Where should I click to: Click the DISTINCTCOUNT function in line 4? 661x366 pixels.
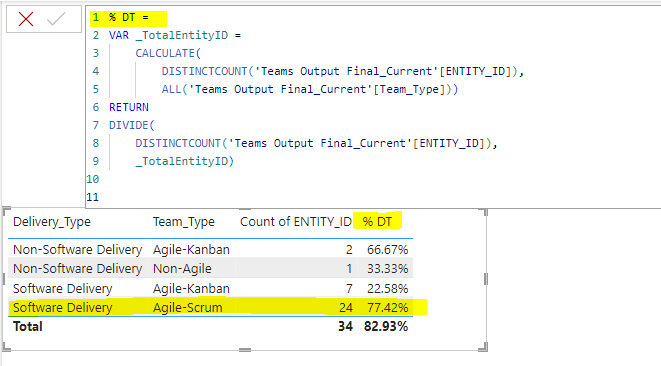coord(204,71)
